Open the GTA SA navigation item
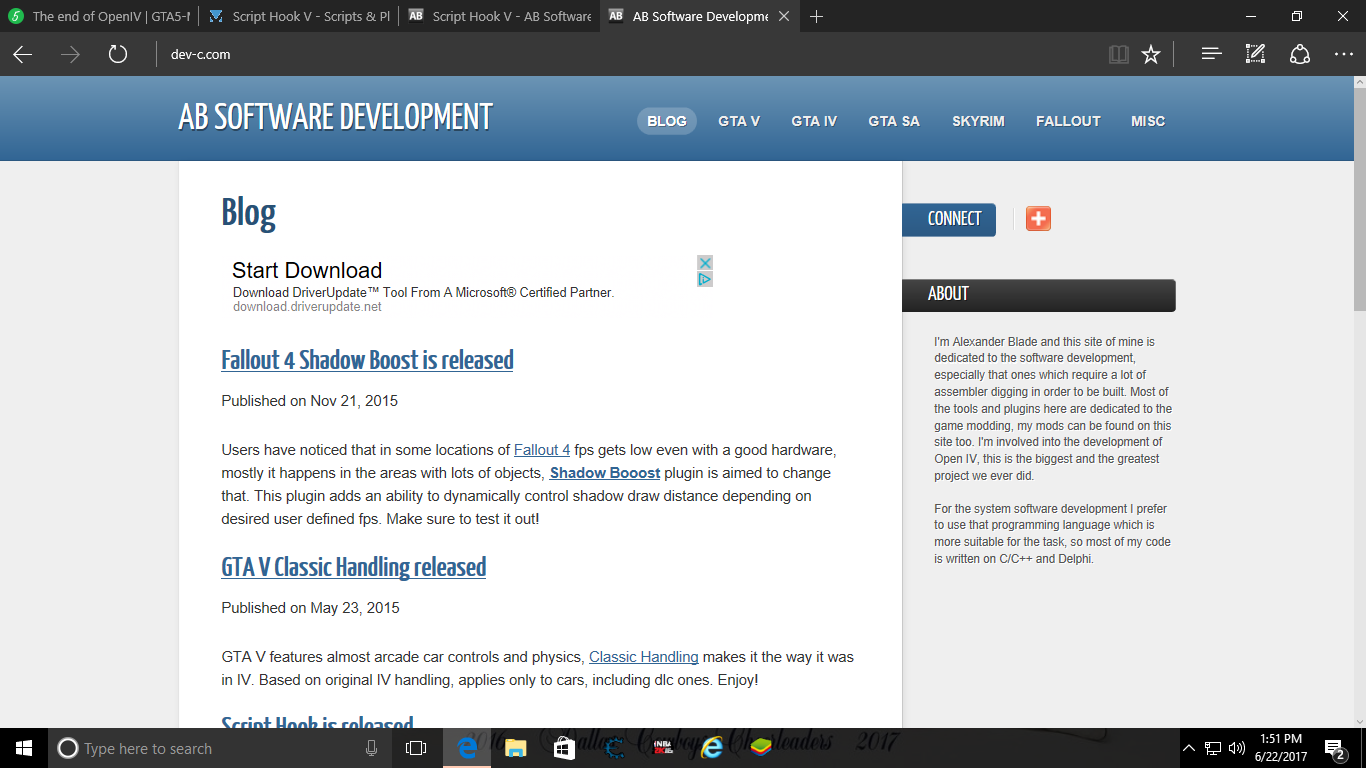The width and height of the screenshot is (1366, 768). point(894,121)
